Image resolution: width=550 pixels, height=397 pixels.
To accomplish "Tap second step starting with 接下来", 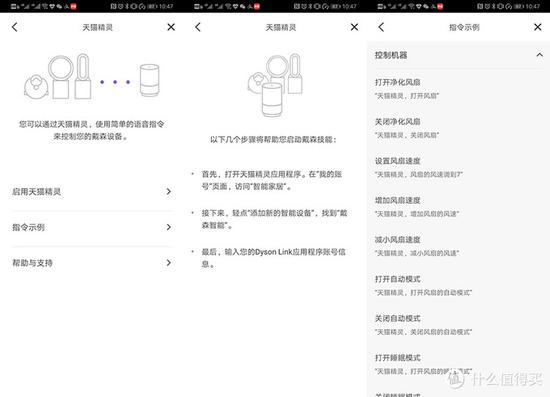I will 274,219.
